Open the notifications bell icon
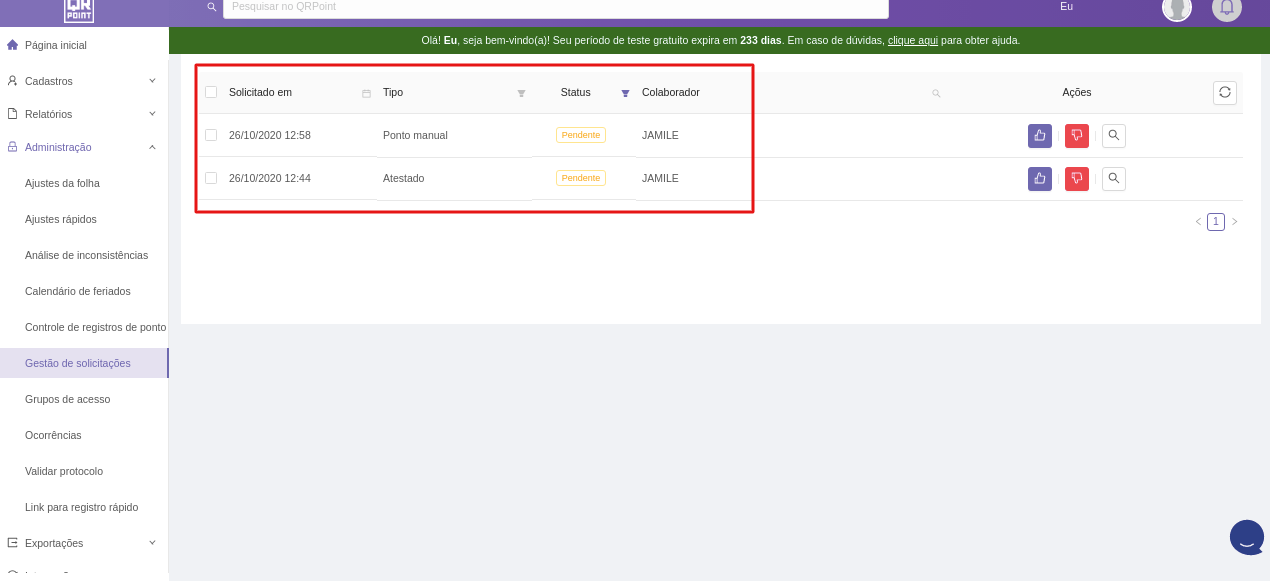Image resolution: width=1270 pixels, height=581 pixels. (x=1227, y=8)
